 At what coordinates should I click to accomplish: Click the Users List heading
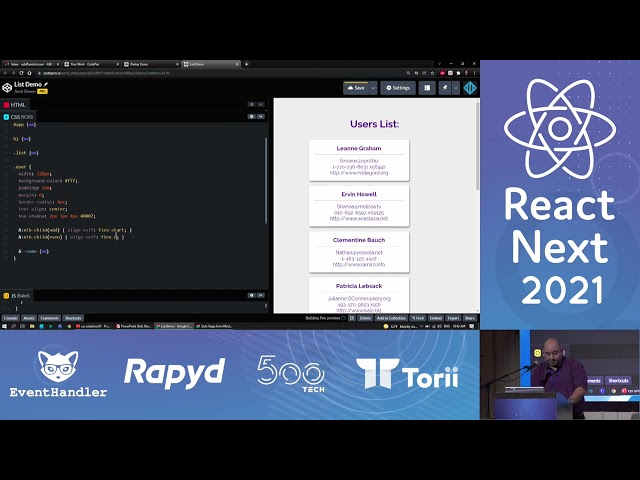(x=374, y=124)
